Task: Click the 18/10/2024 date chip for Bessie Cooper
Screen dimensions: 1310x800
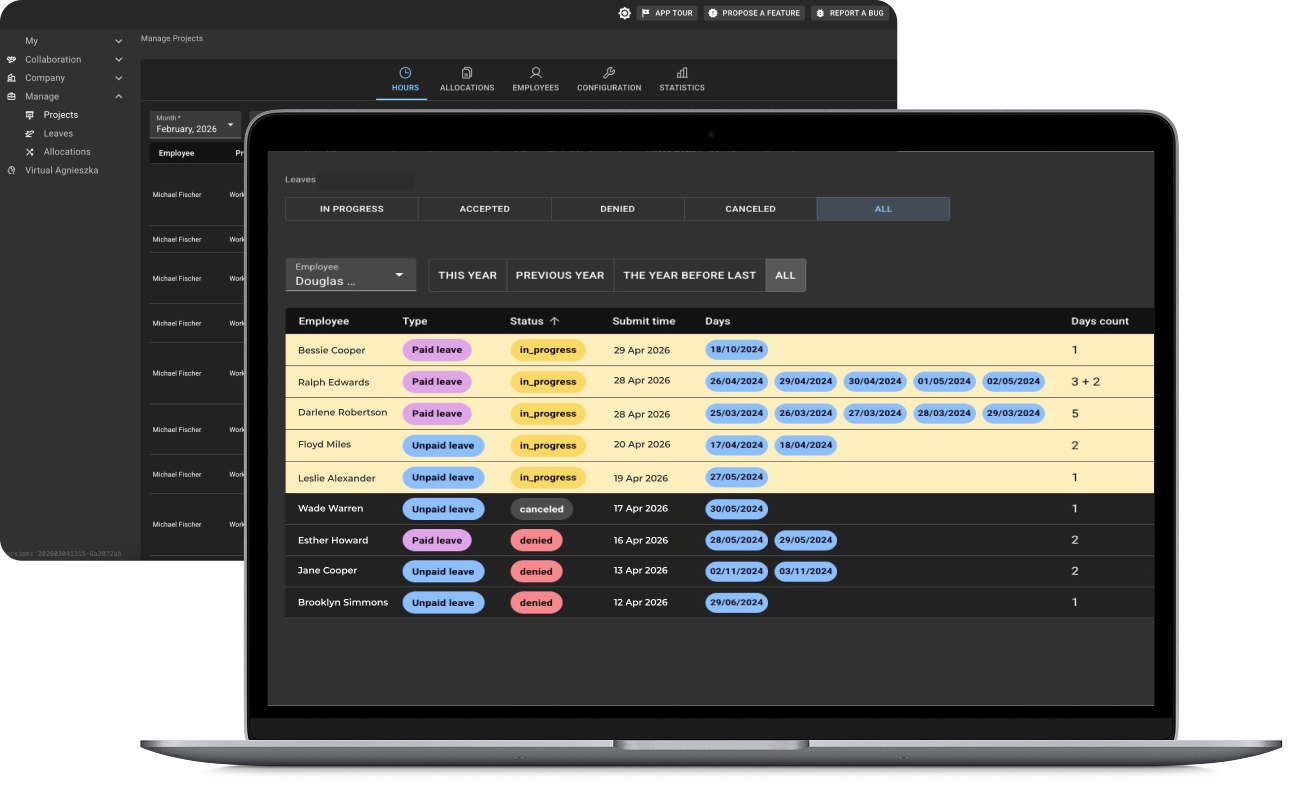Action: 736,349
